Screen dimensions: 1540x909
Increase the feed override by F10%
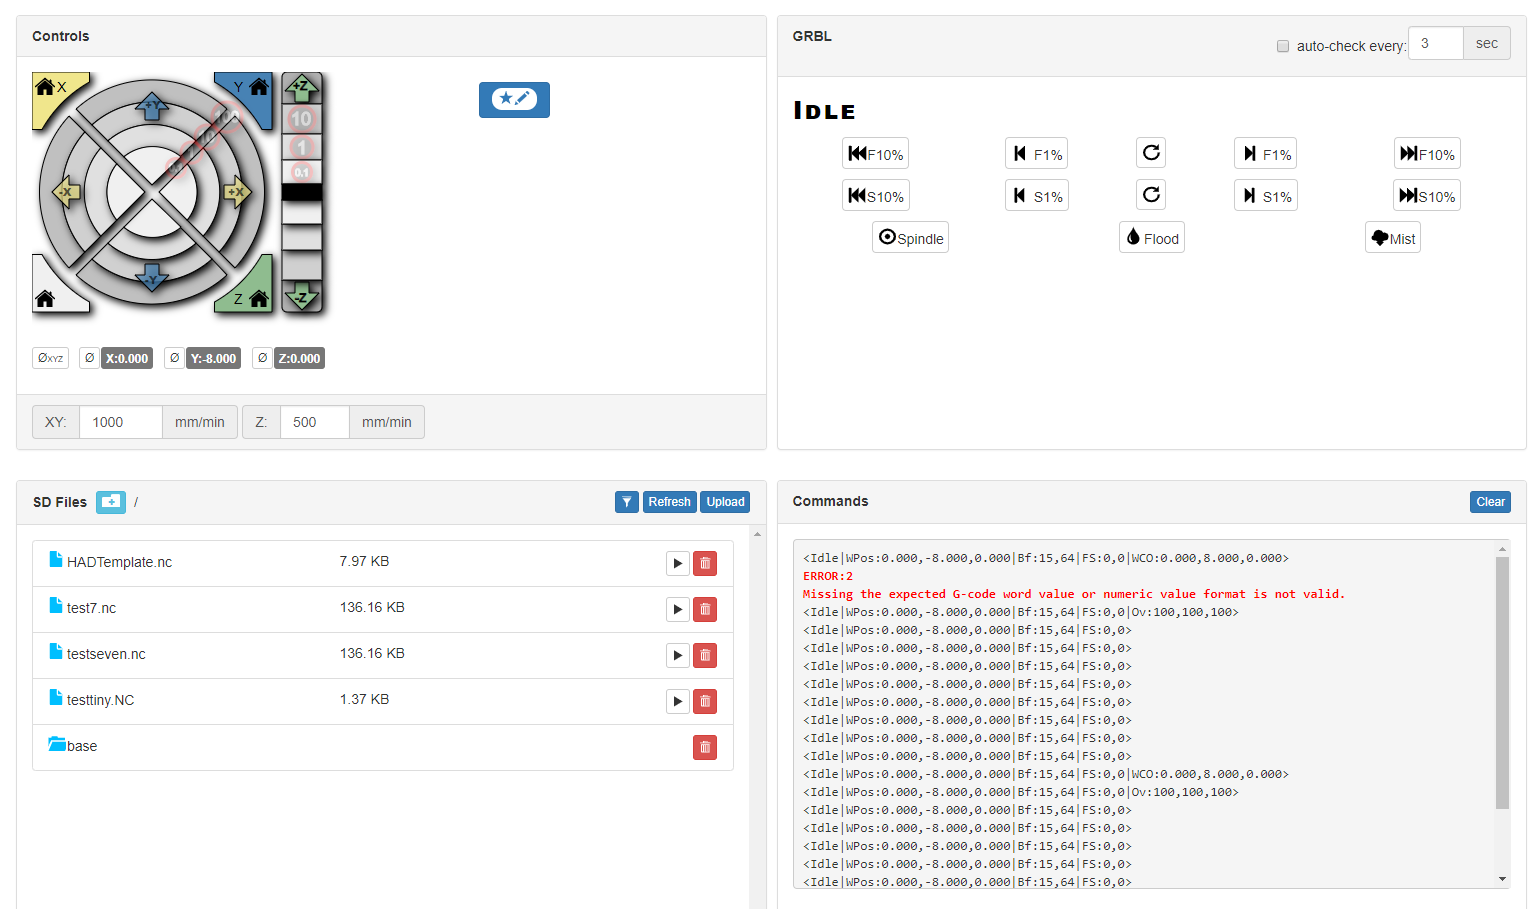(x=1427, y=154)
